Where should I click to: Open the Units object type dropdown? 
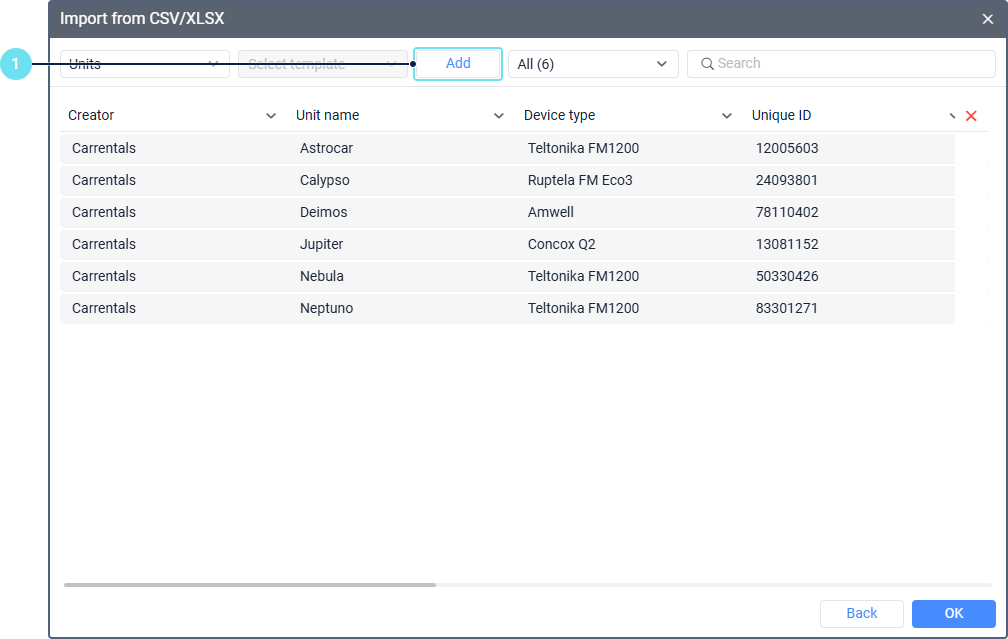tap(145, 64)
